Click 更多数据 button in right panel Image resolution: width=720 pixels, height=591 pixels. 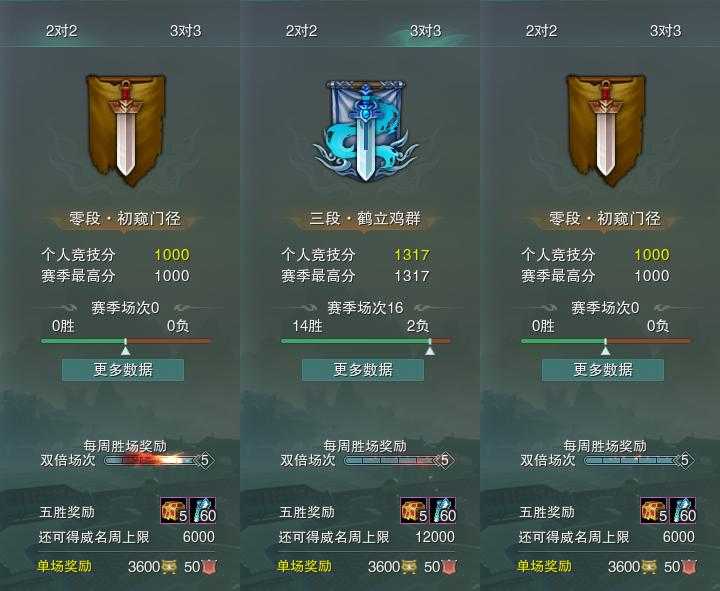coord(603,370)
